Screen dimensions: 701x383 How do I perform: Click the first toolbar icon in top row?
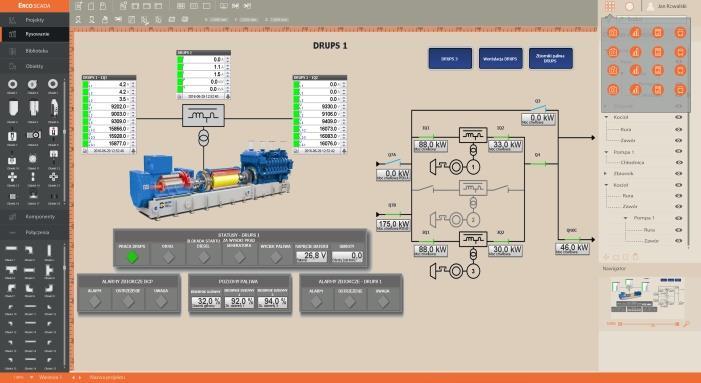coord(79,6)
